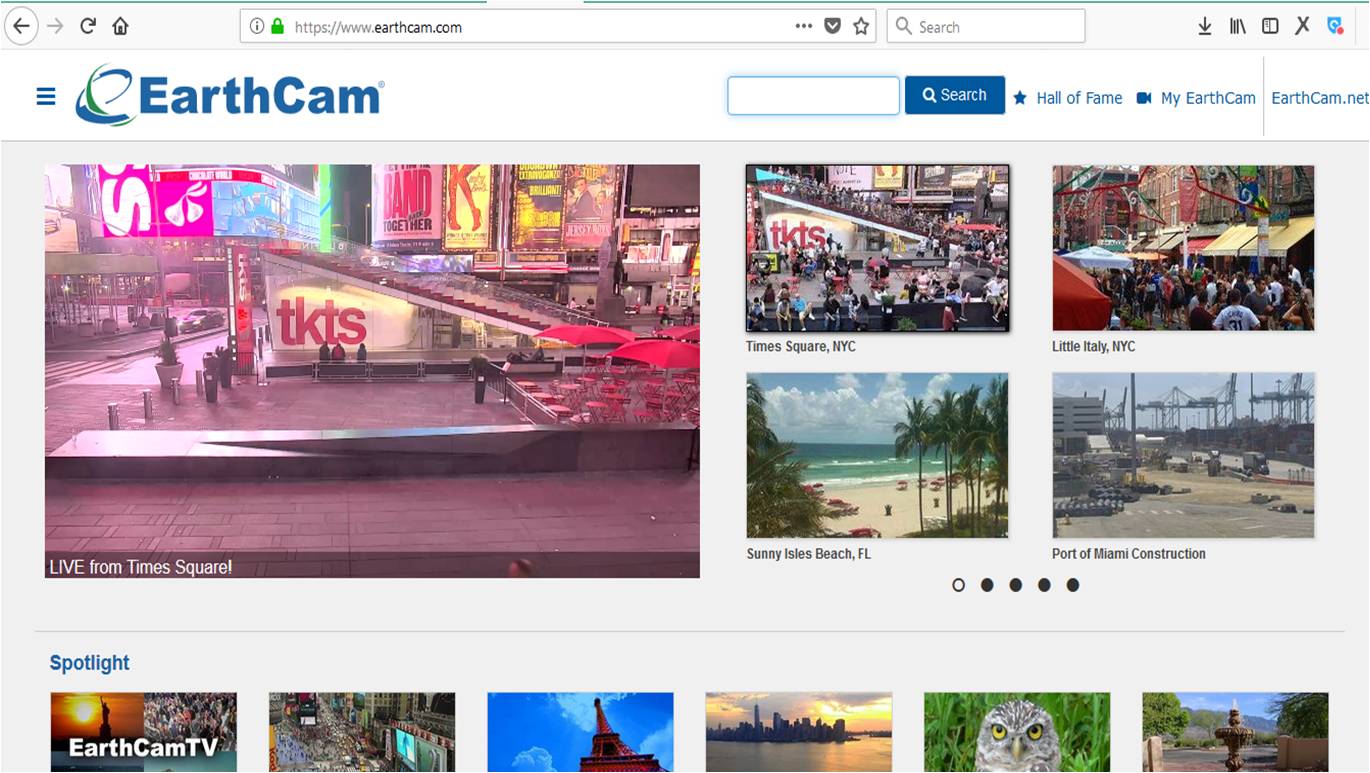Viewport: 1370px width, 773px height.
Task: Select the first carousel dot
Action: coord(958,585)
